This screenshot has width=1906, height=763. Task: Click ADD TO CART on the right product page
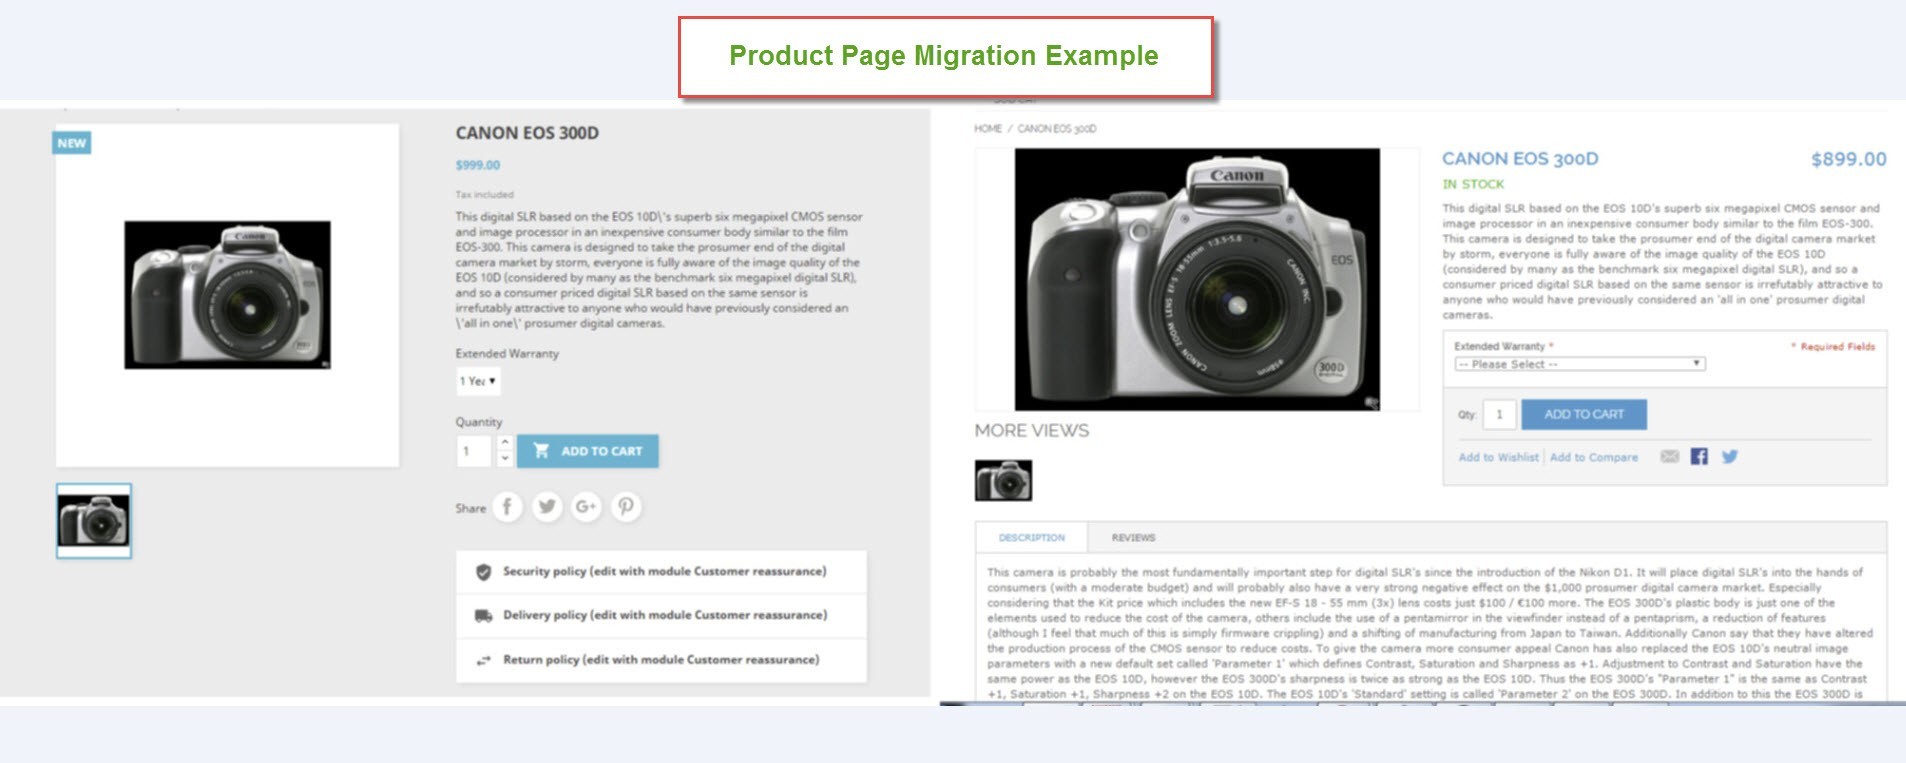(x=1584, y=414)
